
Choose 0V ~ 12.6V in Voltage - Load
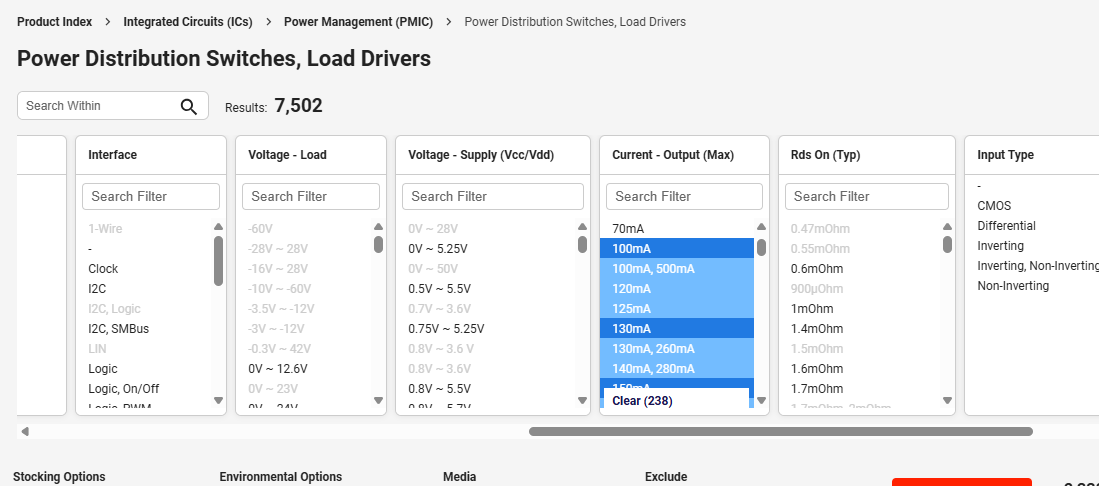pos(276,368)
